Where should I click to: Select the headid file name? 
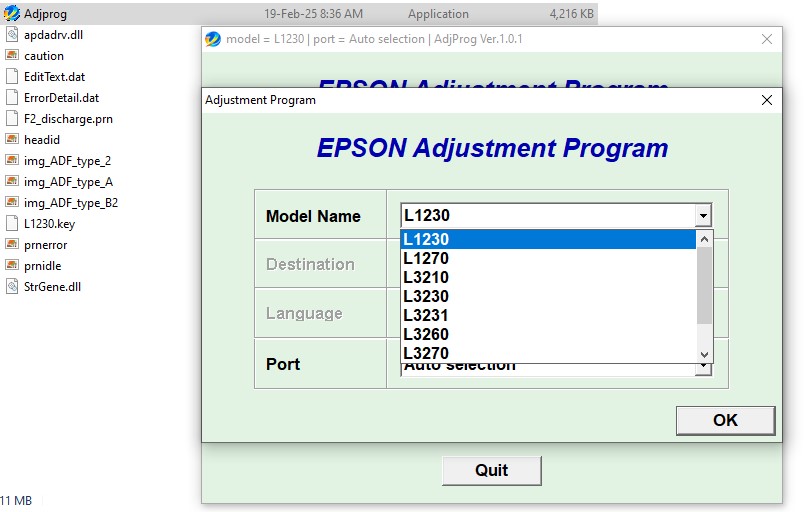[x=42, y=140]
